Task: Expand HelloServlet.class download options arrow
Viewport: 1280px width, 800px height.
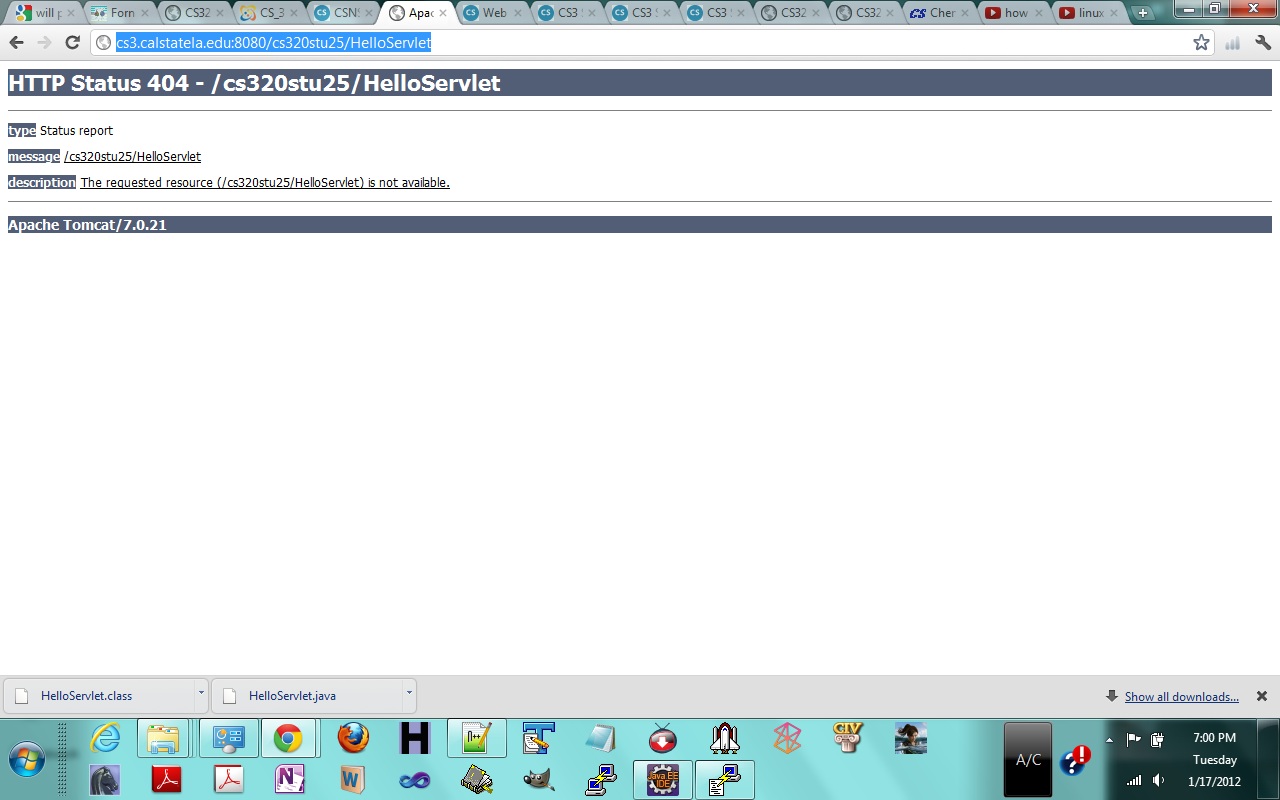Action: [x=201, y=692]
